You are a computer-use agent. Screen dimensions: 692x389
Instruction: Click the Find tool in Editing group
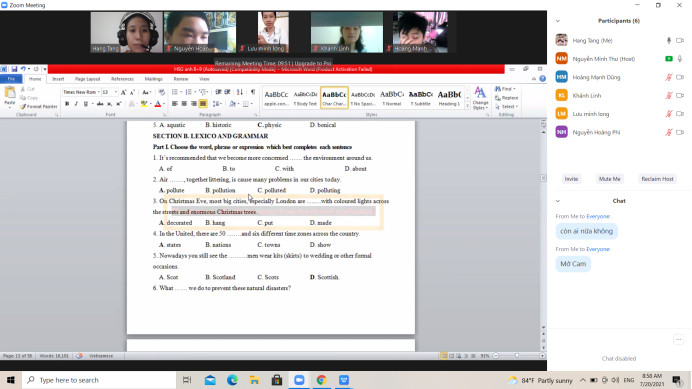[505, 89]
